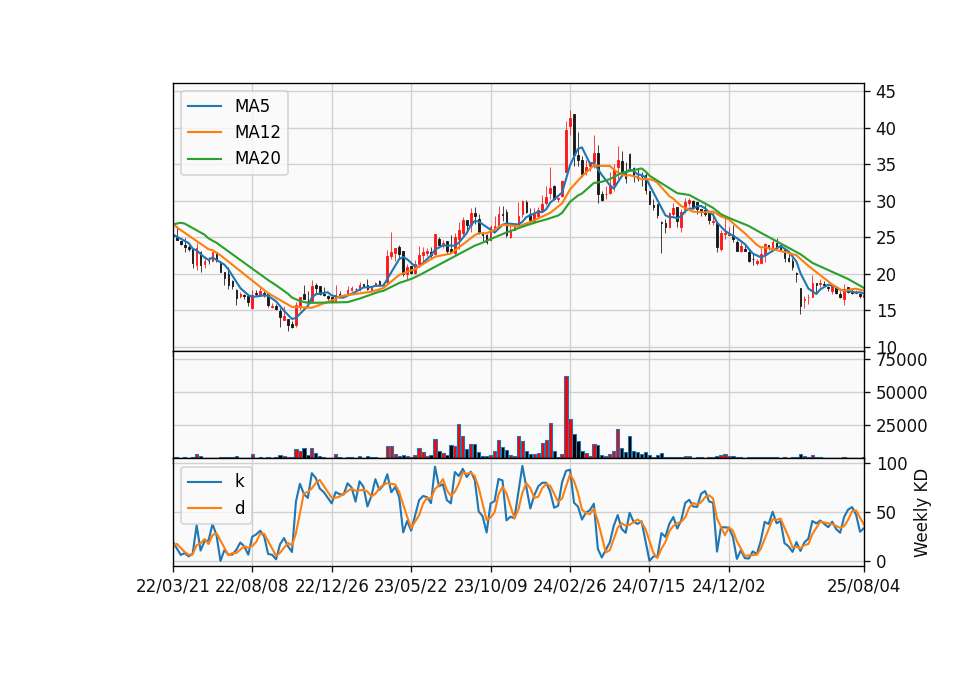Screen dimensions: 960x690
Task: Click the MA20 legend label
Action: [x=257, y=158]
